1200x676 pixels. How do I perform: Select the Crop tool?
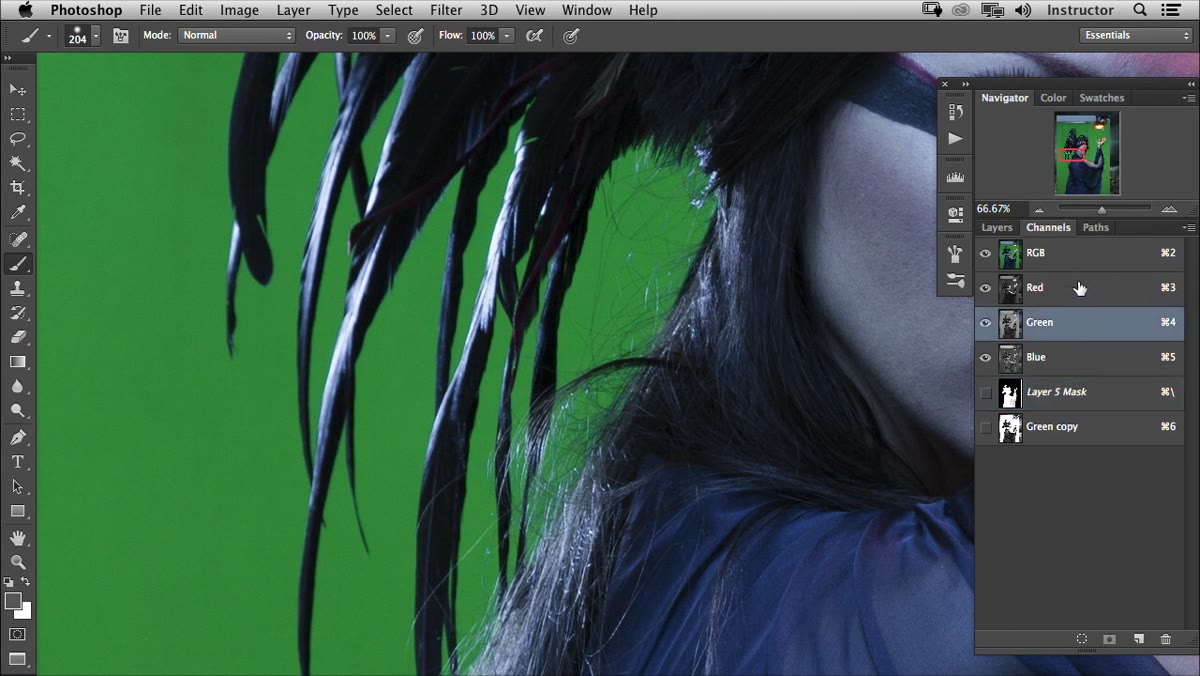point(18,188)
